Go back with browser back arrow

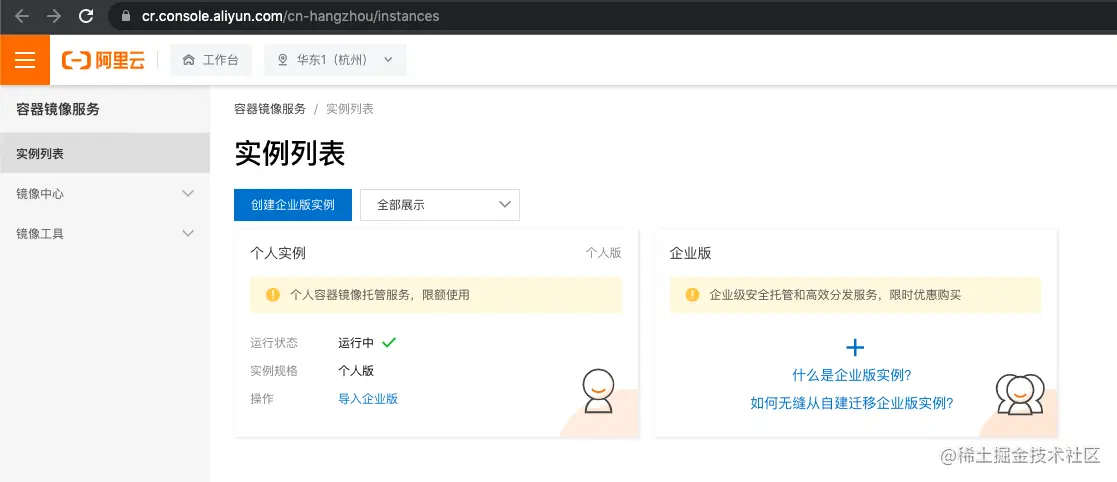(x=21, y=16)
